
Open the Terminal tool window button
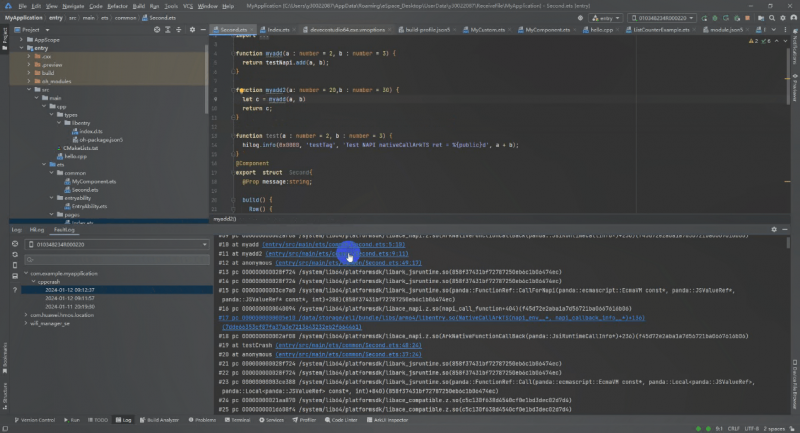238,420
